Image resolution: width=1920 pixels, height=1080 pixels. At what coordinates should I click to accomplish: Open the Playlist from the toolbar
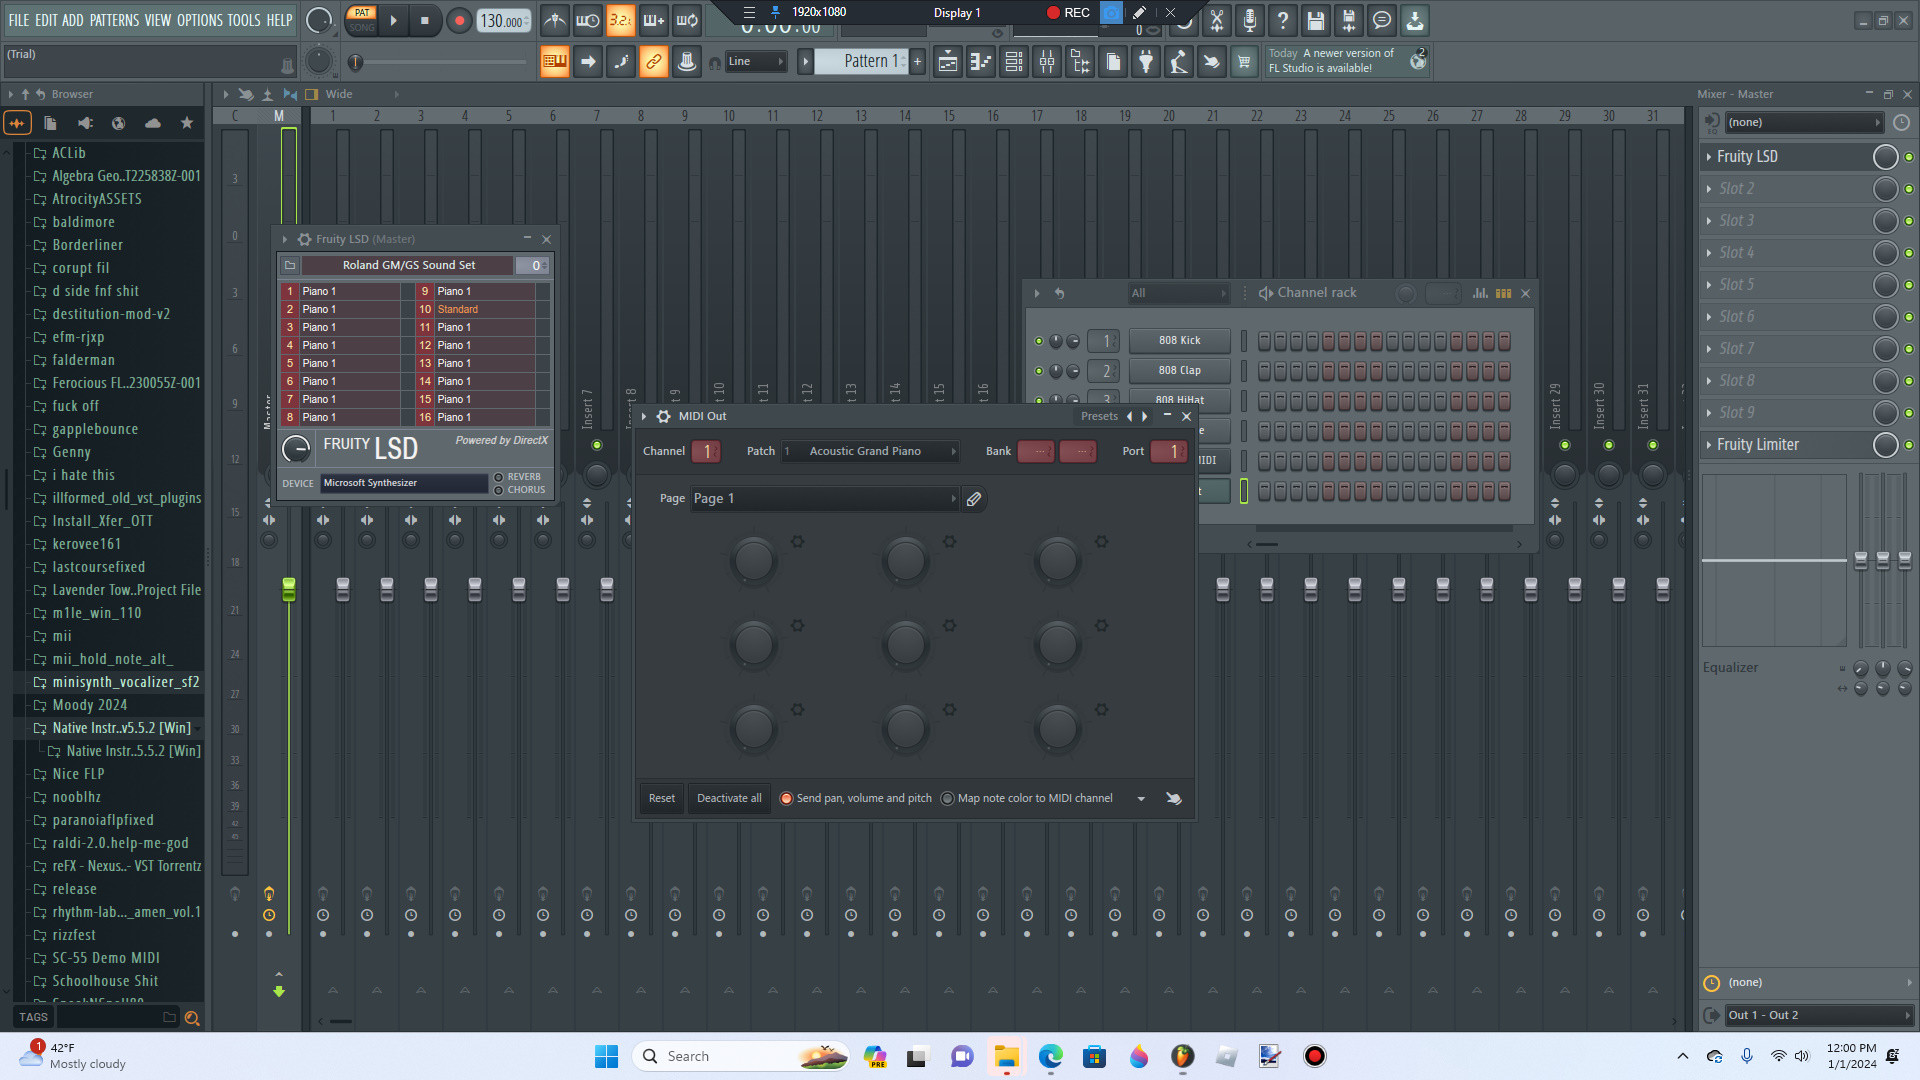[x=948, y=61]
